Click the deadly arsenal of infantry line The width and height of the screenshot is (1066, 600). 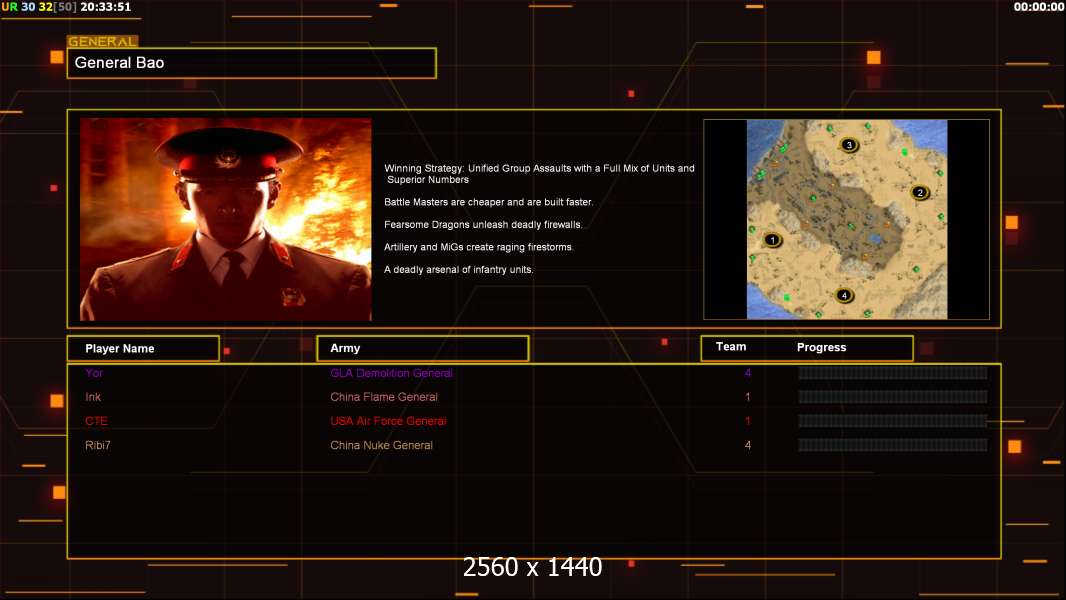coord(458,269)
